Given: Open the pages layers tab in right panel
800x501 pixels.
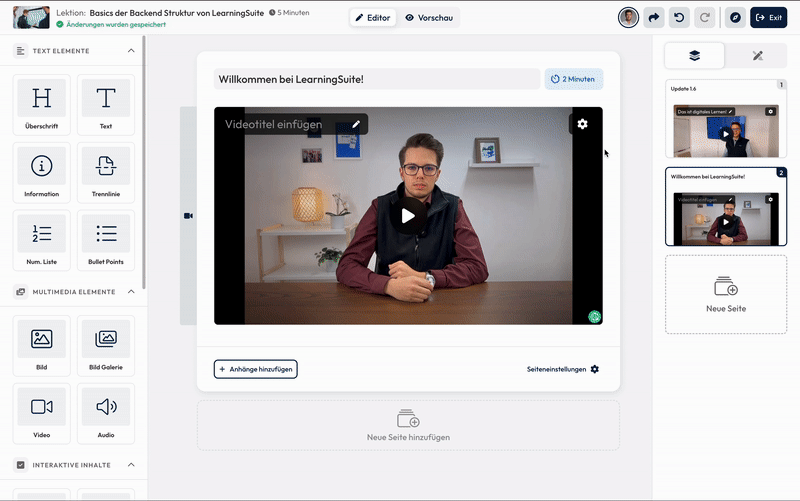Looking at the screenshot, I should tap(694, 55).
